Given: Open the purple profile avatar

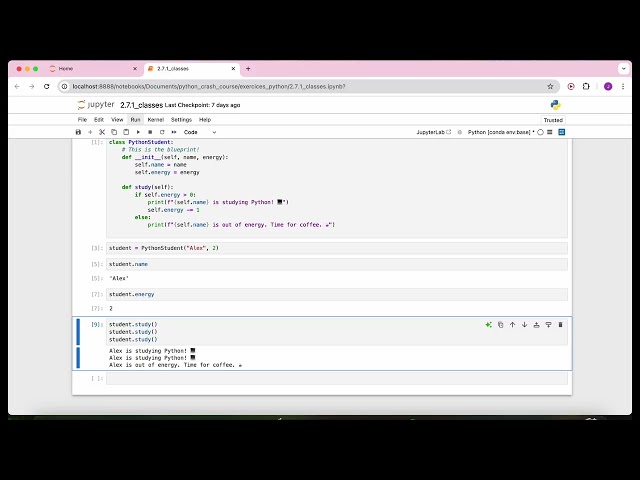Looking at the screenshot, I should [608, 87].
